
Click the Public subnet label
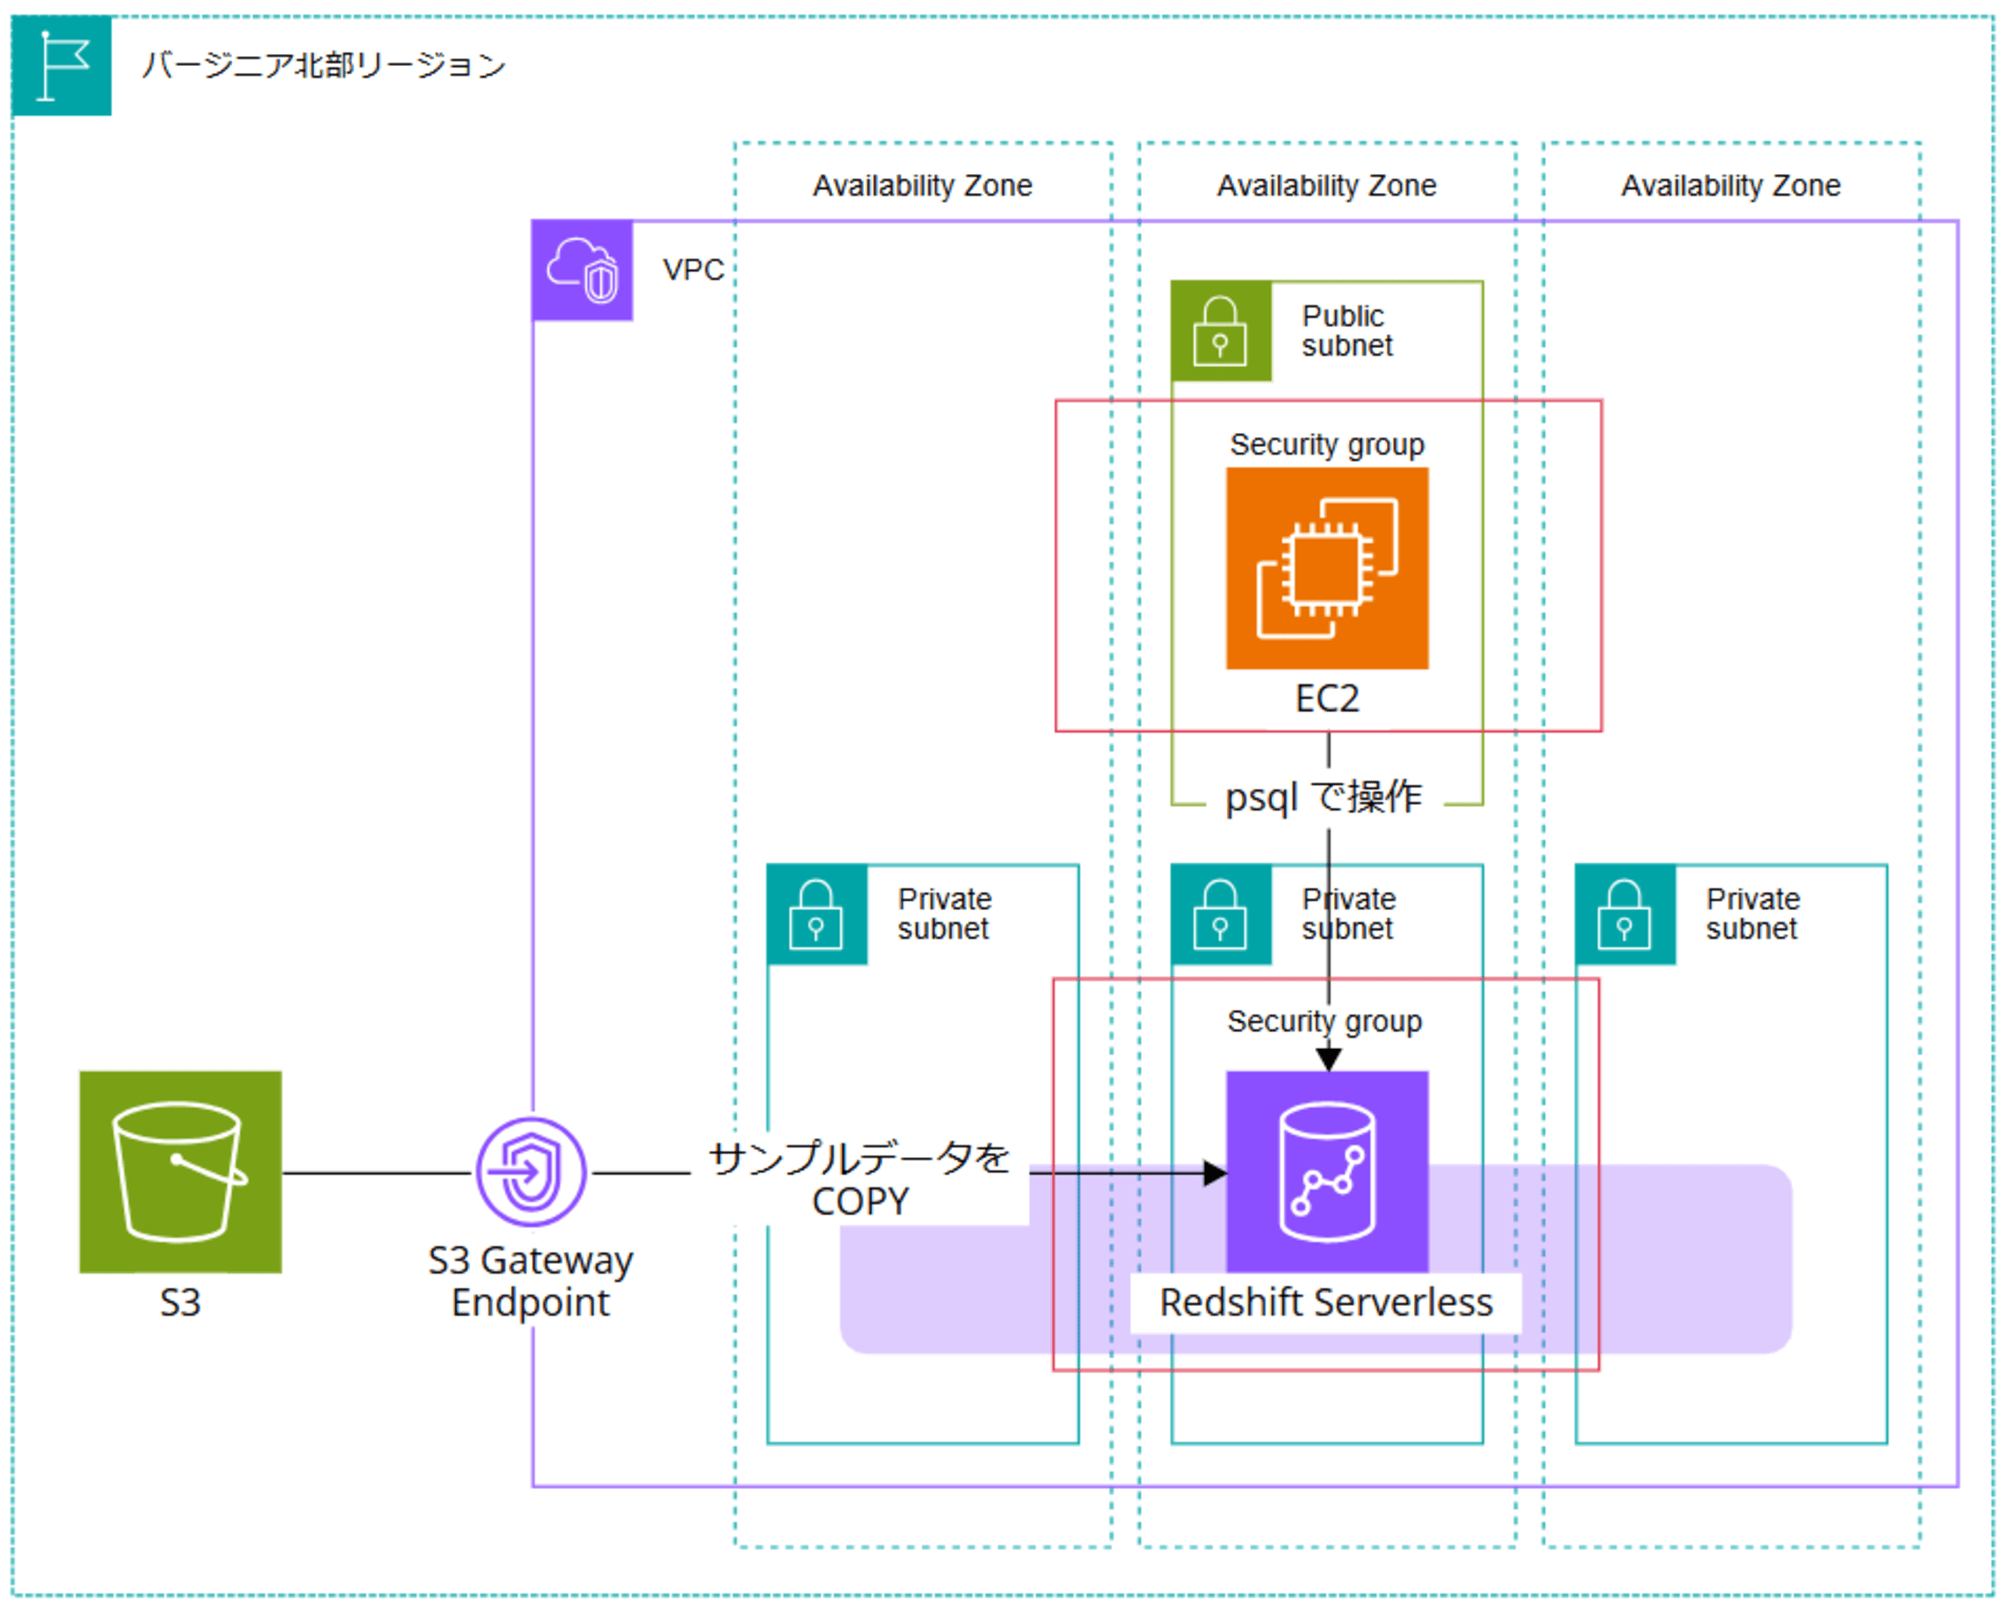1346,331
